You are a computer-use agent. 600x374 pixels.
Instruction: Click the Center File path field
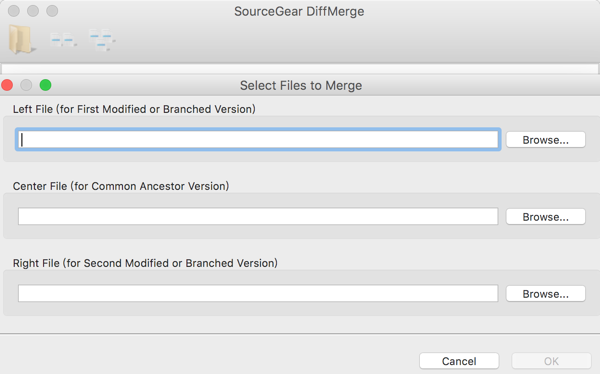pos(258,216)
